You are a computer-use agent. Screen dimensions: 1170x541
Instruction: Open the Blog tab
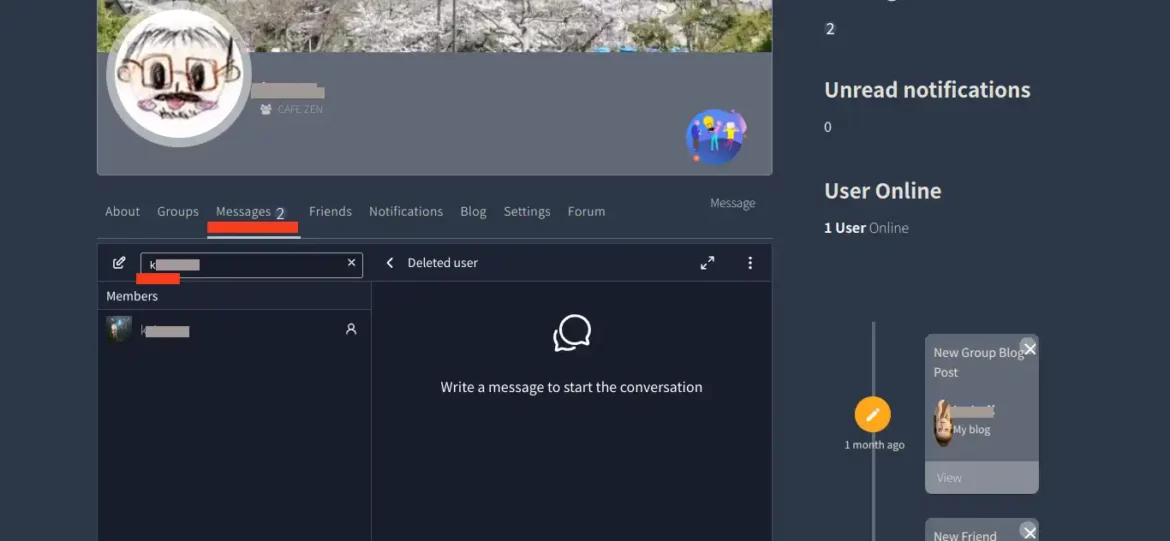473,211
